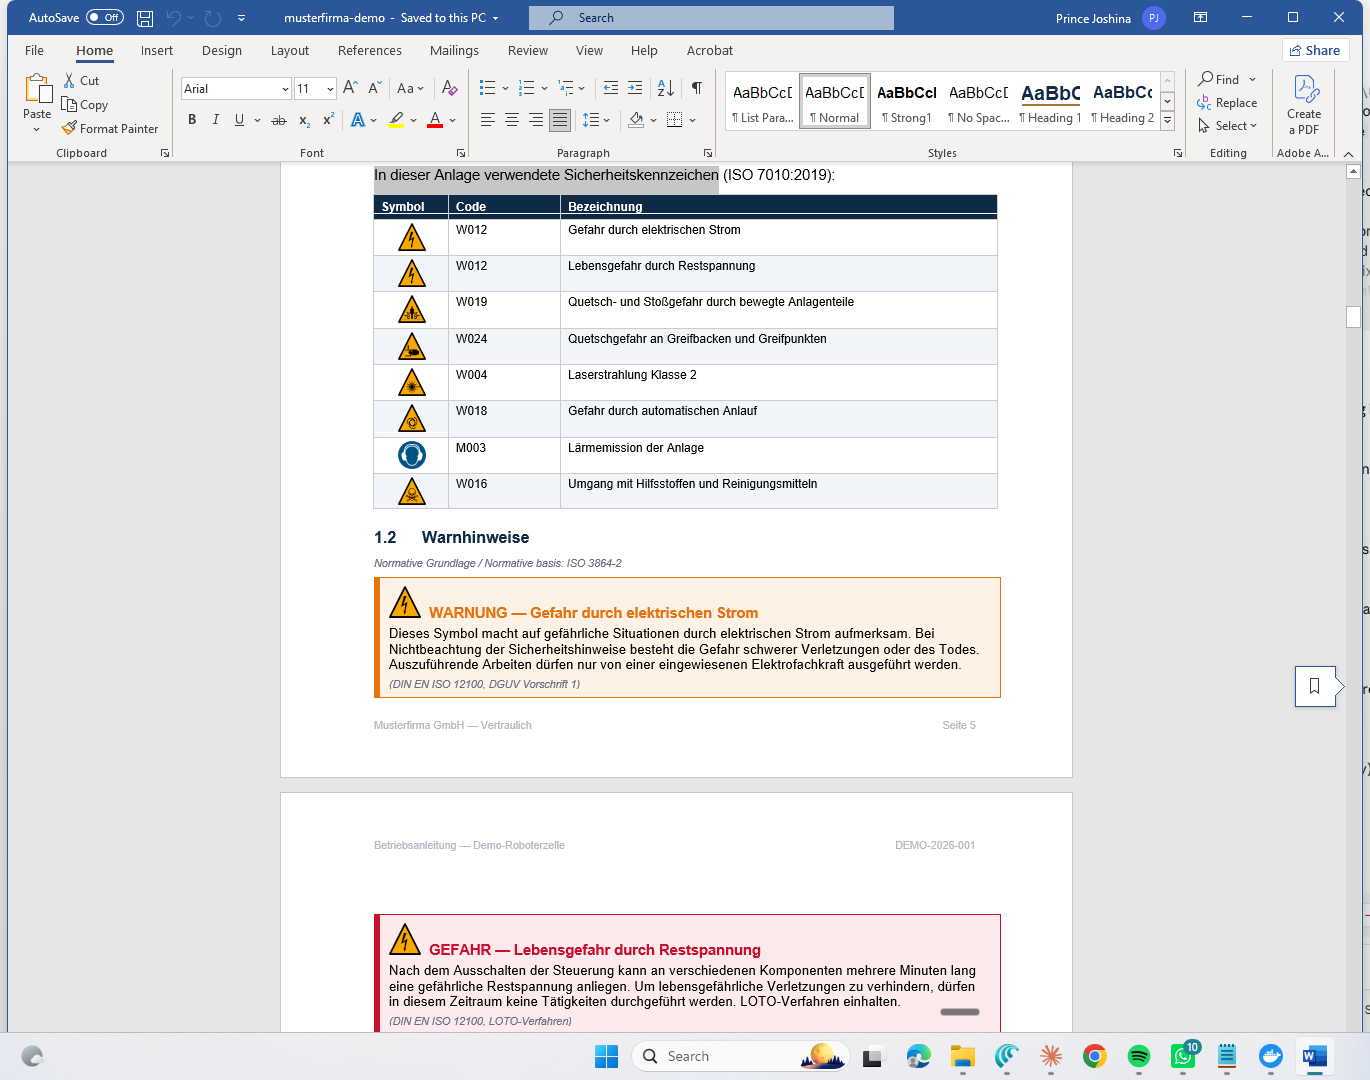1370x1080 pixels.
Task: Click the Clear All Formatting icon
Action: (449, 88)
